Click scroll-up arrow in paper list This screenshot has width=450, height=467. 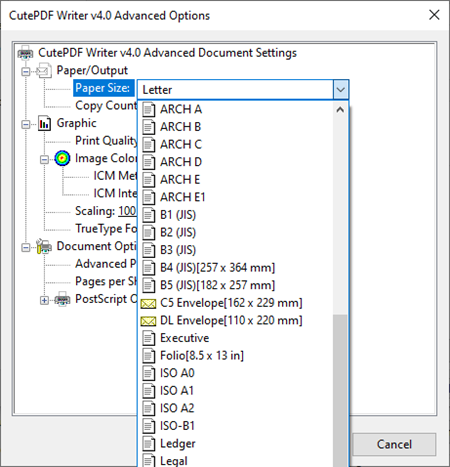pyautogui.click(x=340, y=110)
